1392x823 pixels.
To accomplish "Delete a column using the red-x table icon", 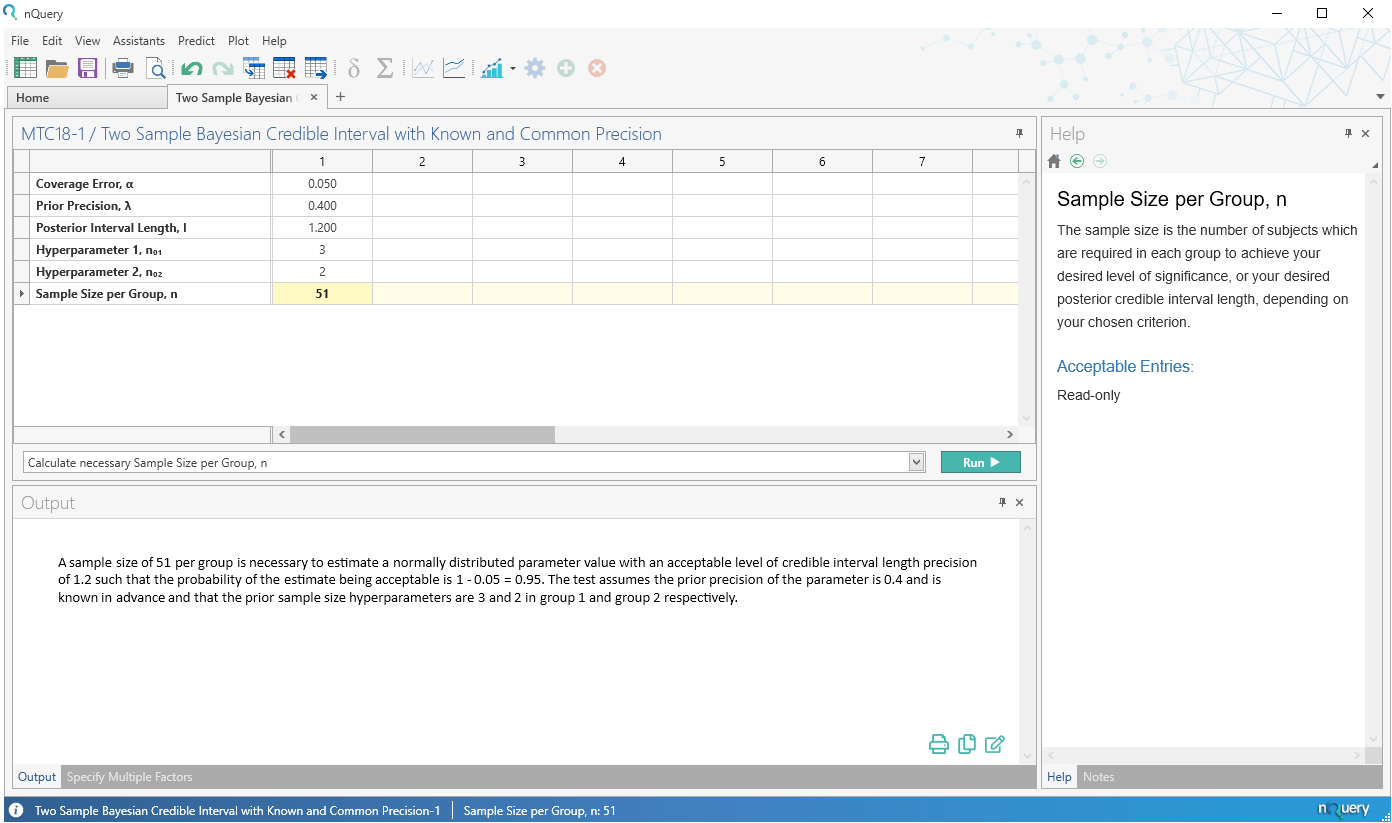I will pos(283,68).
